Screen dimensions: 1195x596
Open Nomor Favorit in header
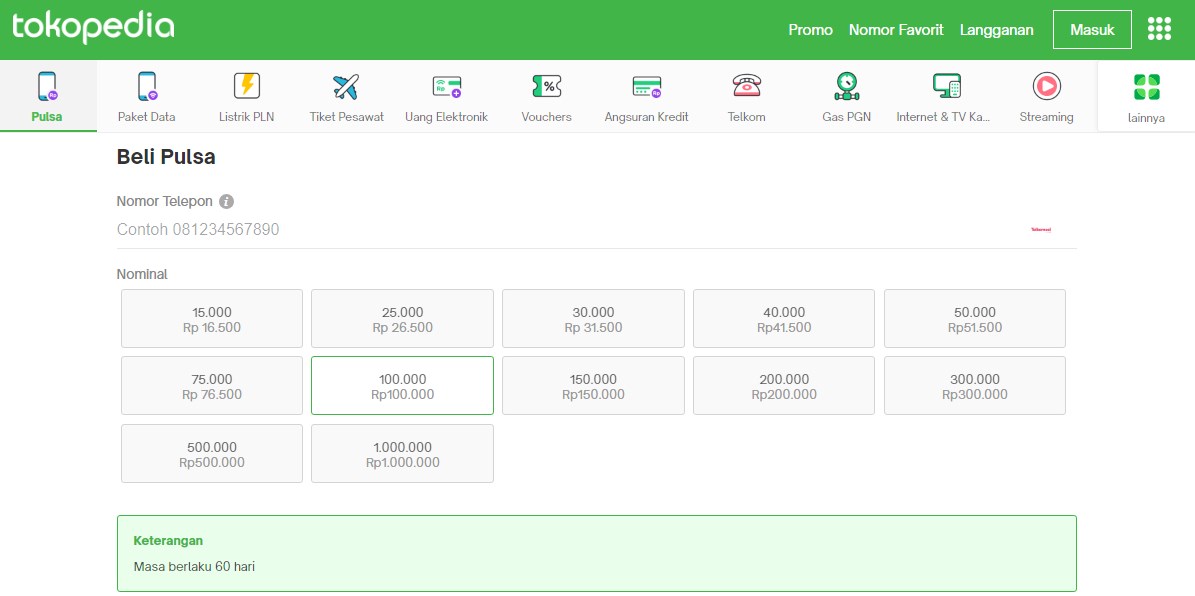click(x=896, y=30)
